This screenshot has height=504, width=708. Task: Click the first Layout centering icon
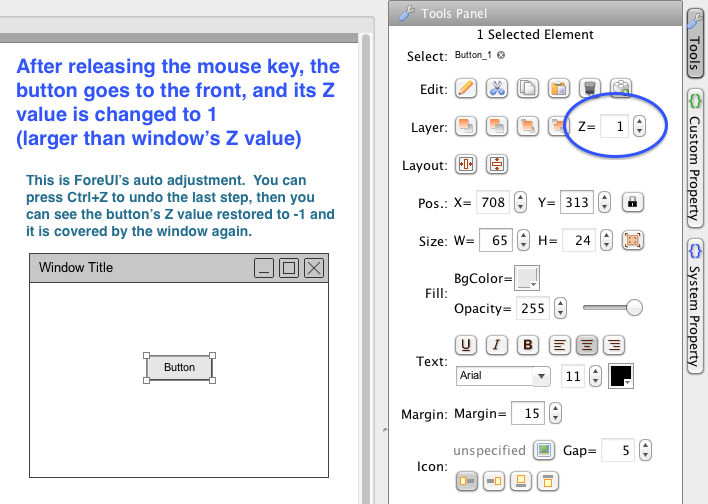[465, 164]
